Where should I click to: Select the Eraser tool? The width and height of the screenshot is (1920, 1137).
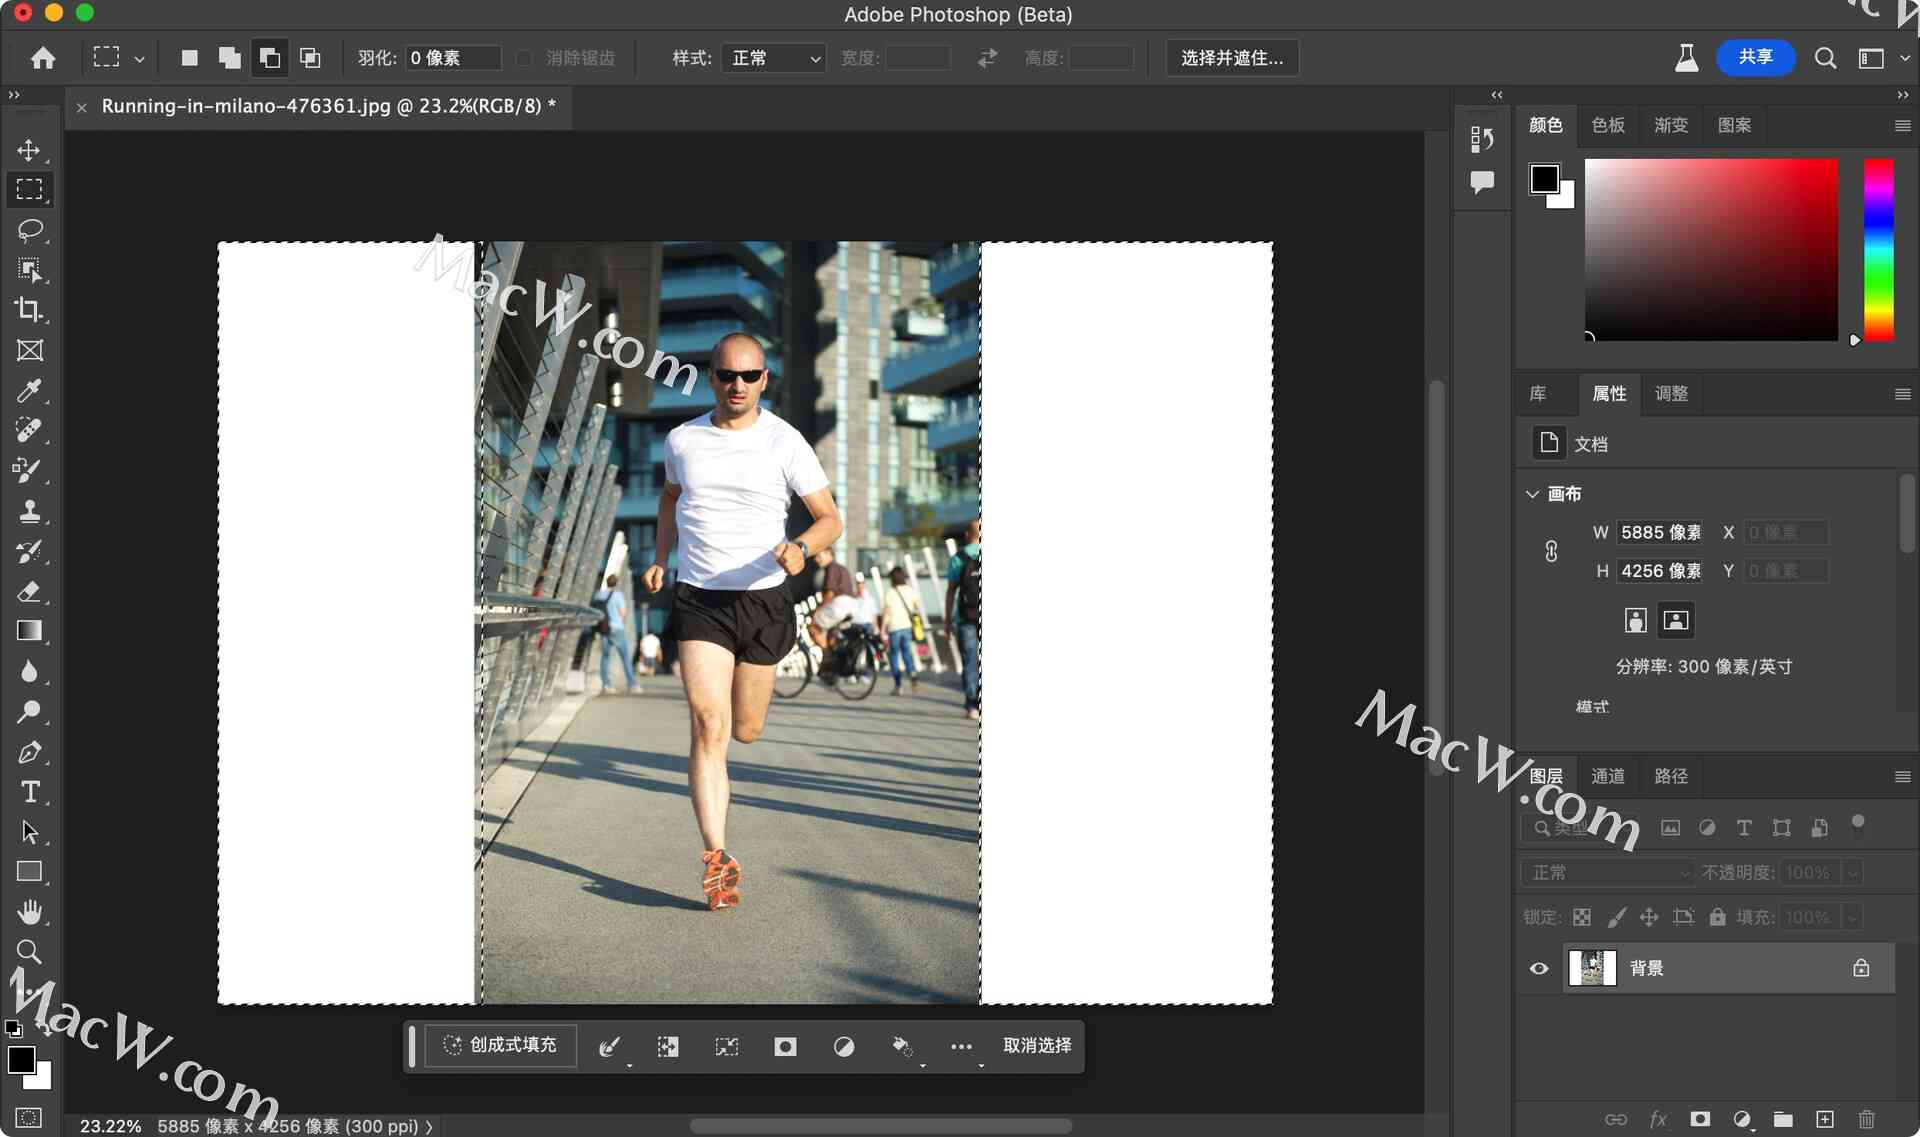coord(29,591)
